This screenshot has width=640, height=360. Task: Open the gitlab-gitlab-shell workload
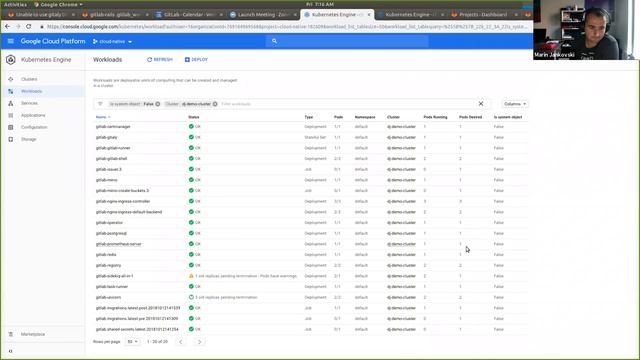[111, 158]
